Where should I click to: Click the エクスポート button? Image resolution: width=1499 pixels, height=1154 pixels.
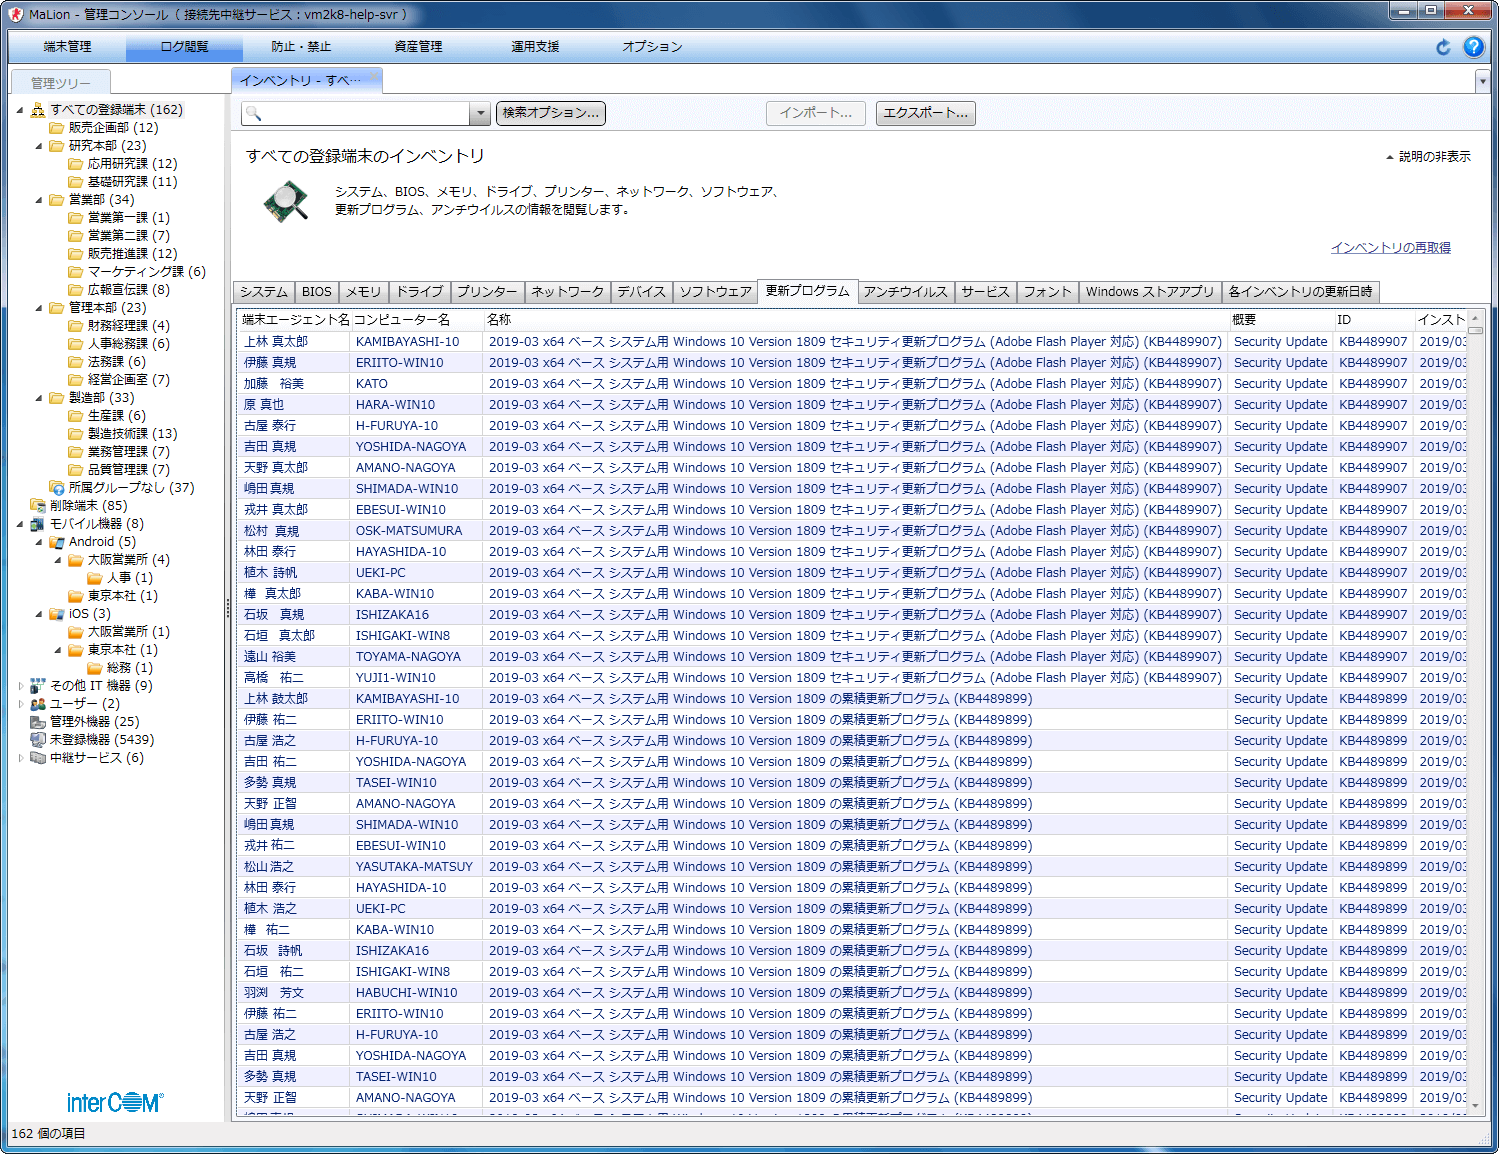(925, 114)
